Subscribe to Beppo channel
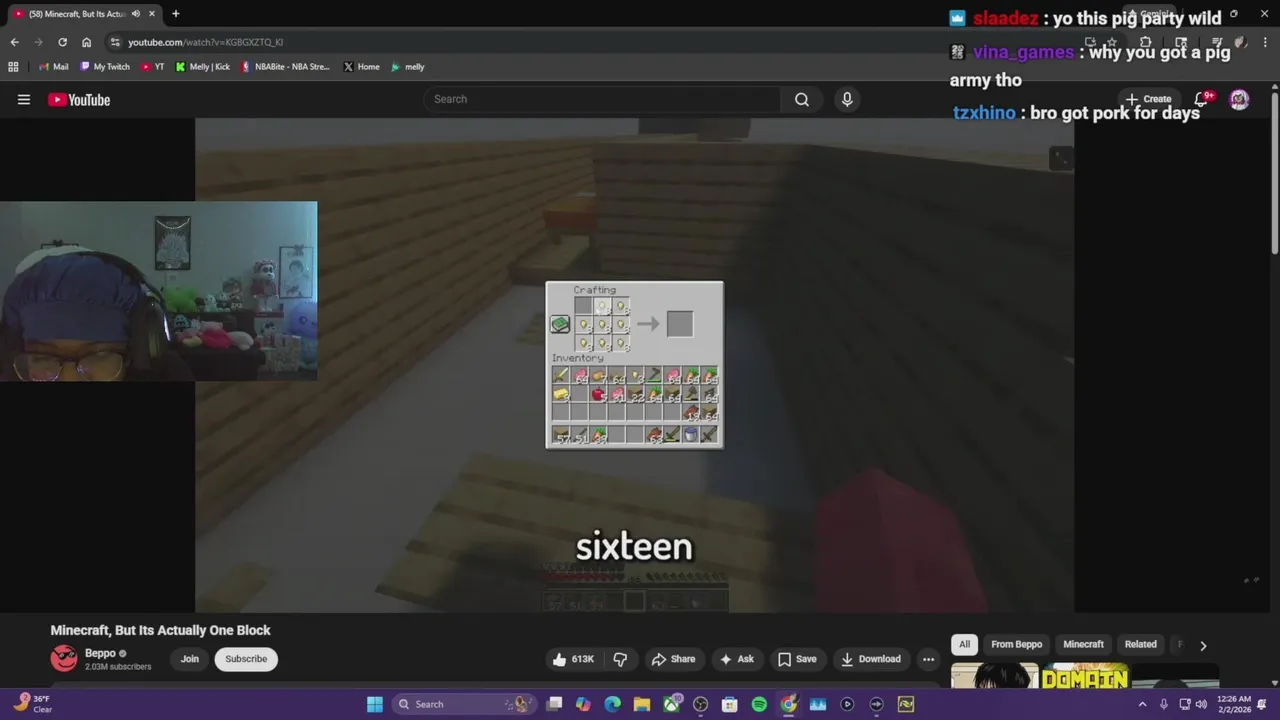Image resolution: width=1280 pixels, height=720 pixels. [x=246, y=659]
